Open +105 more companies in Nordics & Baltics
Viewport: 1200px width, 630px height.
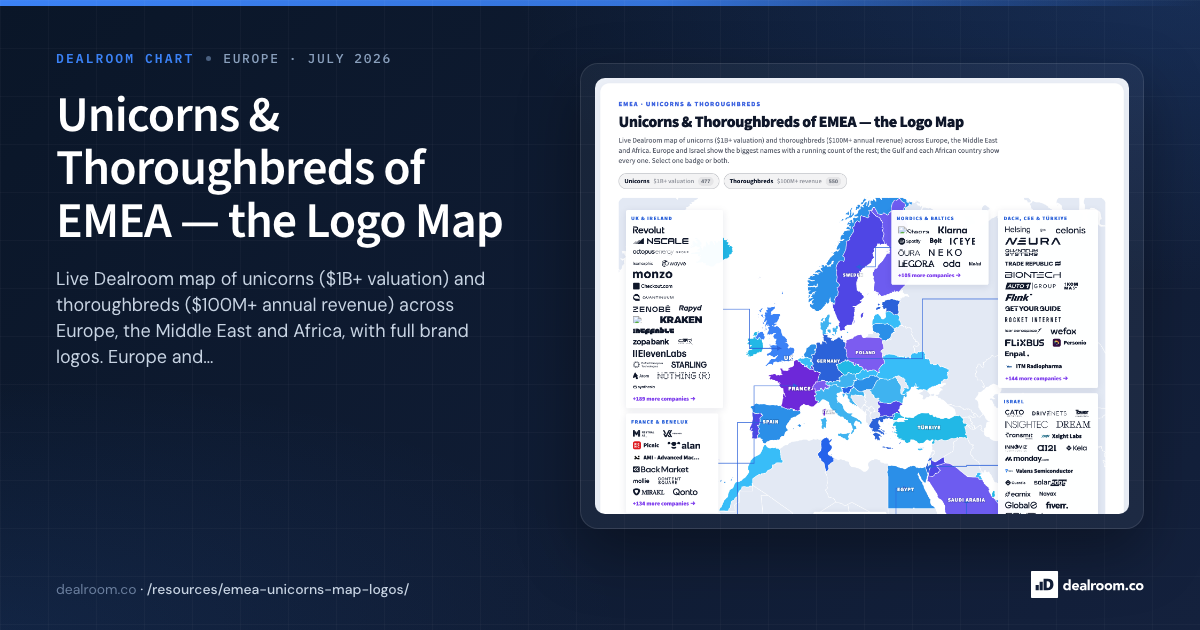[x=929, y=275]
